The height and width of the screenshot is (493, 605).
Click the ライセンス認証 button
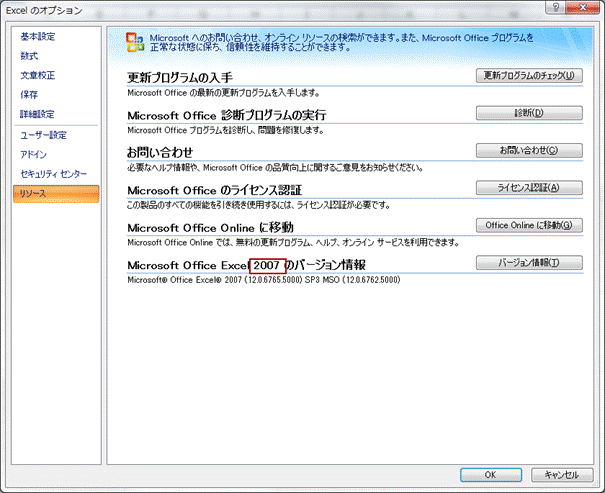[x=528, y=188]
